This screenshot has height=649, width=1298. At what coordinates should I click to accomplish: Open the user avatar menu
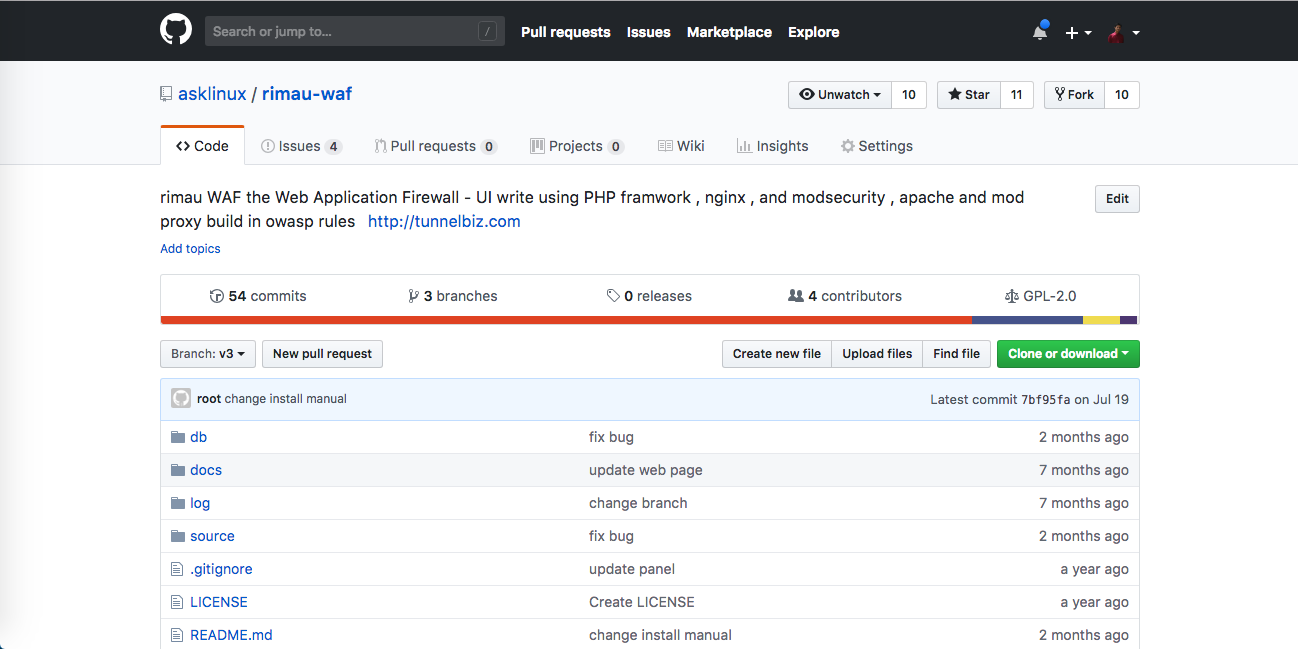(1123, 33)
